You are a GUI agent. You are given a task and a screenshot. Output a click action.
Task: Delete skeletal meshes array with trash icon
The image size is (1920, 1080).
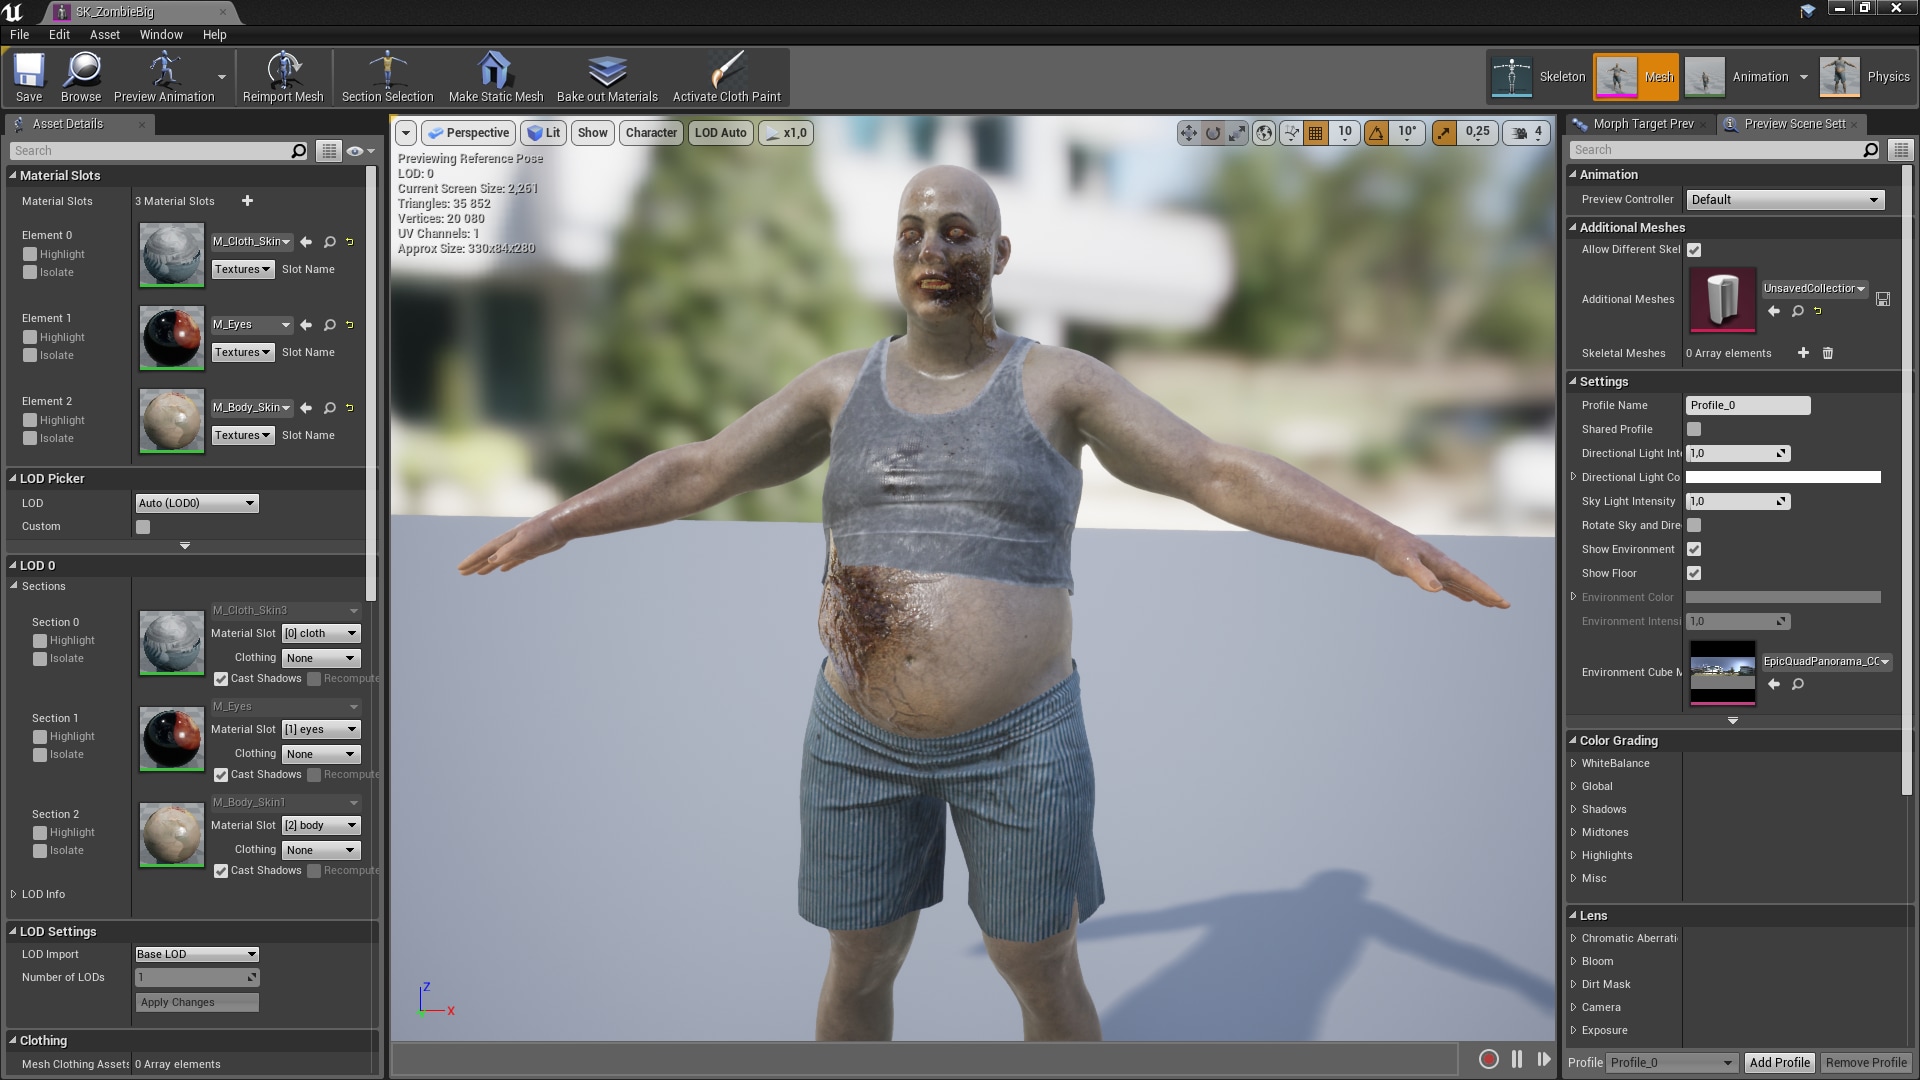tap(1827, 353)
